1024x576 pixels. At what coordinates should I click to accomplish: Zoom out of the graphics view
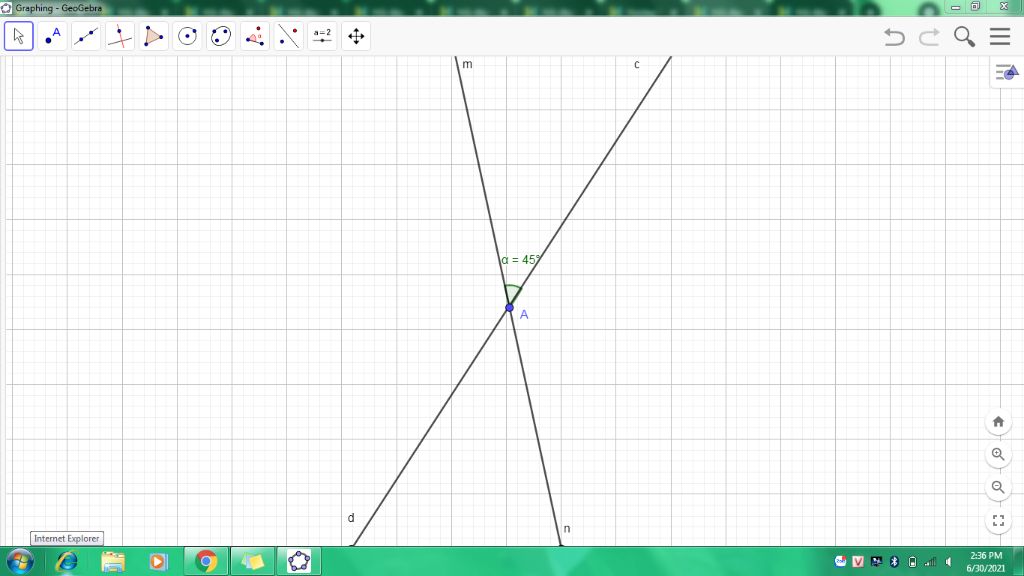(998, 487)
